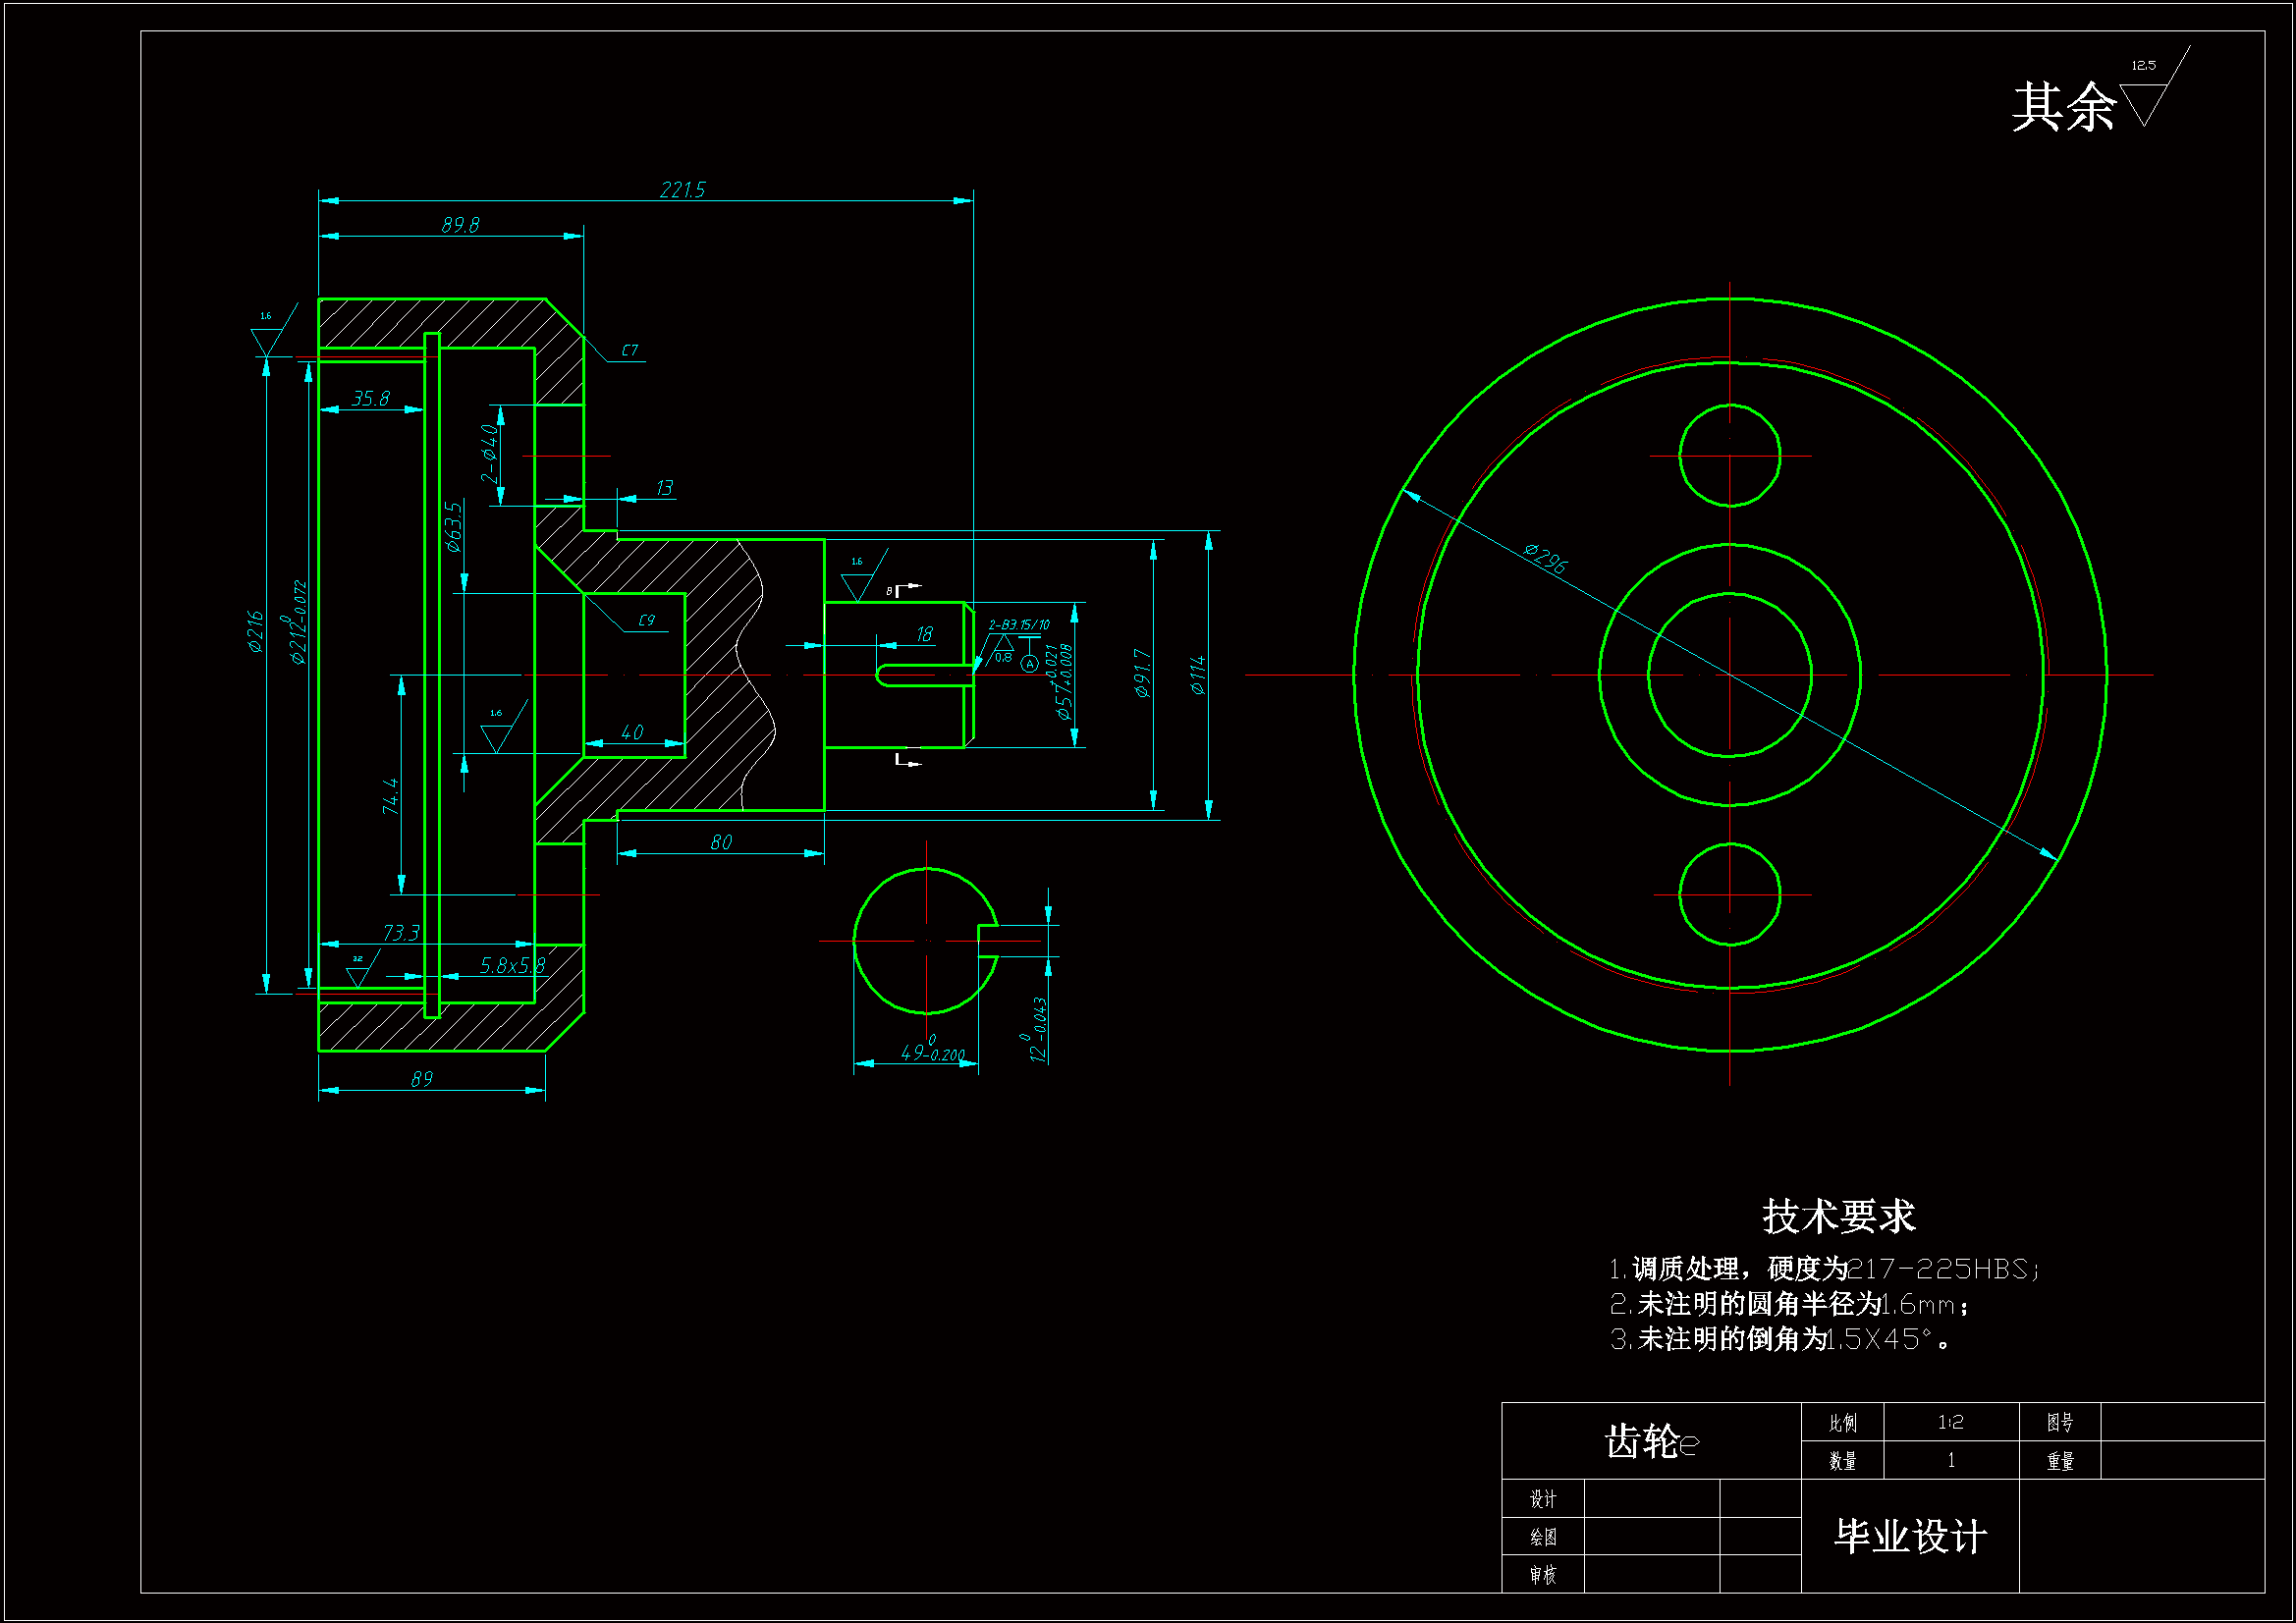Select the 80 length dimension text

[x=721, y=842]
